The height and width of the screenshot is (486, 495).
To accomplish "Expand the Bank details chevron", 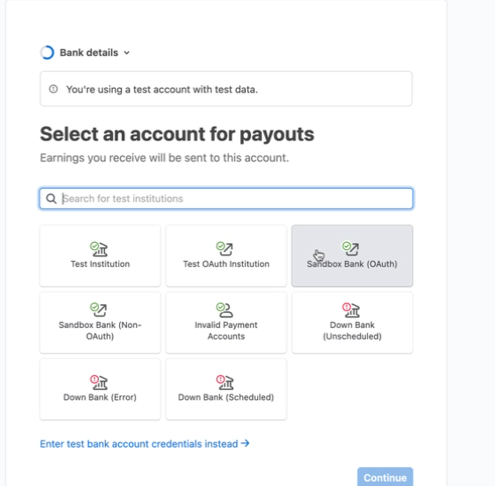I will coord(127,53).
